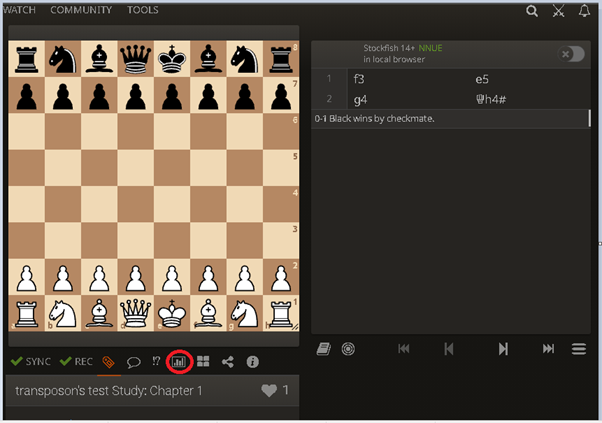602x423 pixels.
Task: Click the black bishop on c8
Action: [x=99, y=59]
